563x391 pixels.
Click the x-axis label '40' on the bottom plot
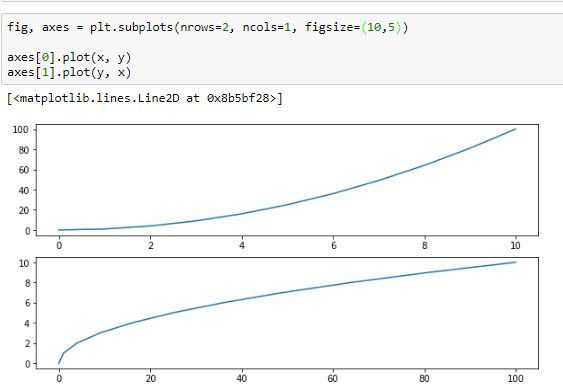tap(242, 378)
